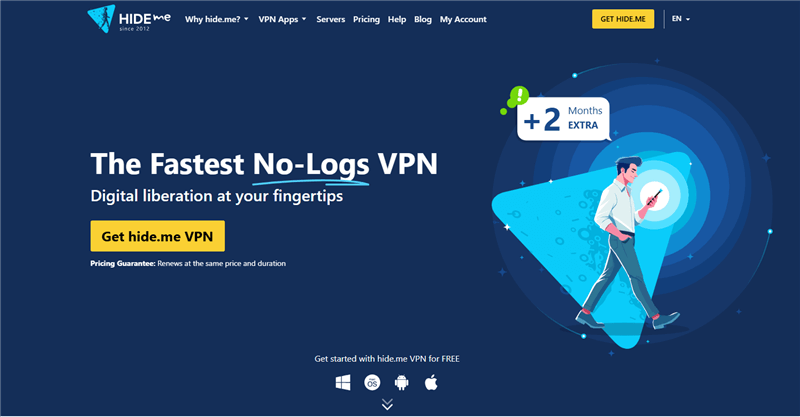Open the Help section
Screen dimensions: 800x417
coord(396,19)
